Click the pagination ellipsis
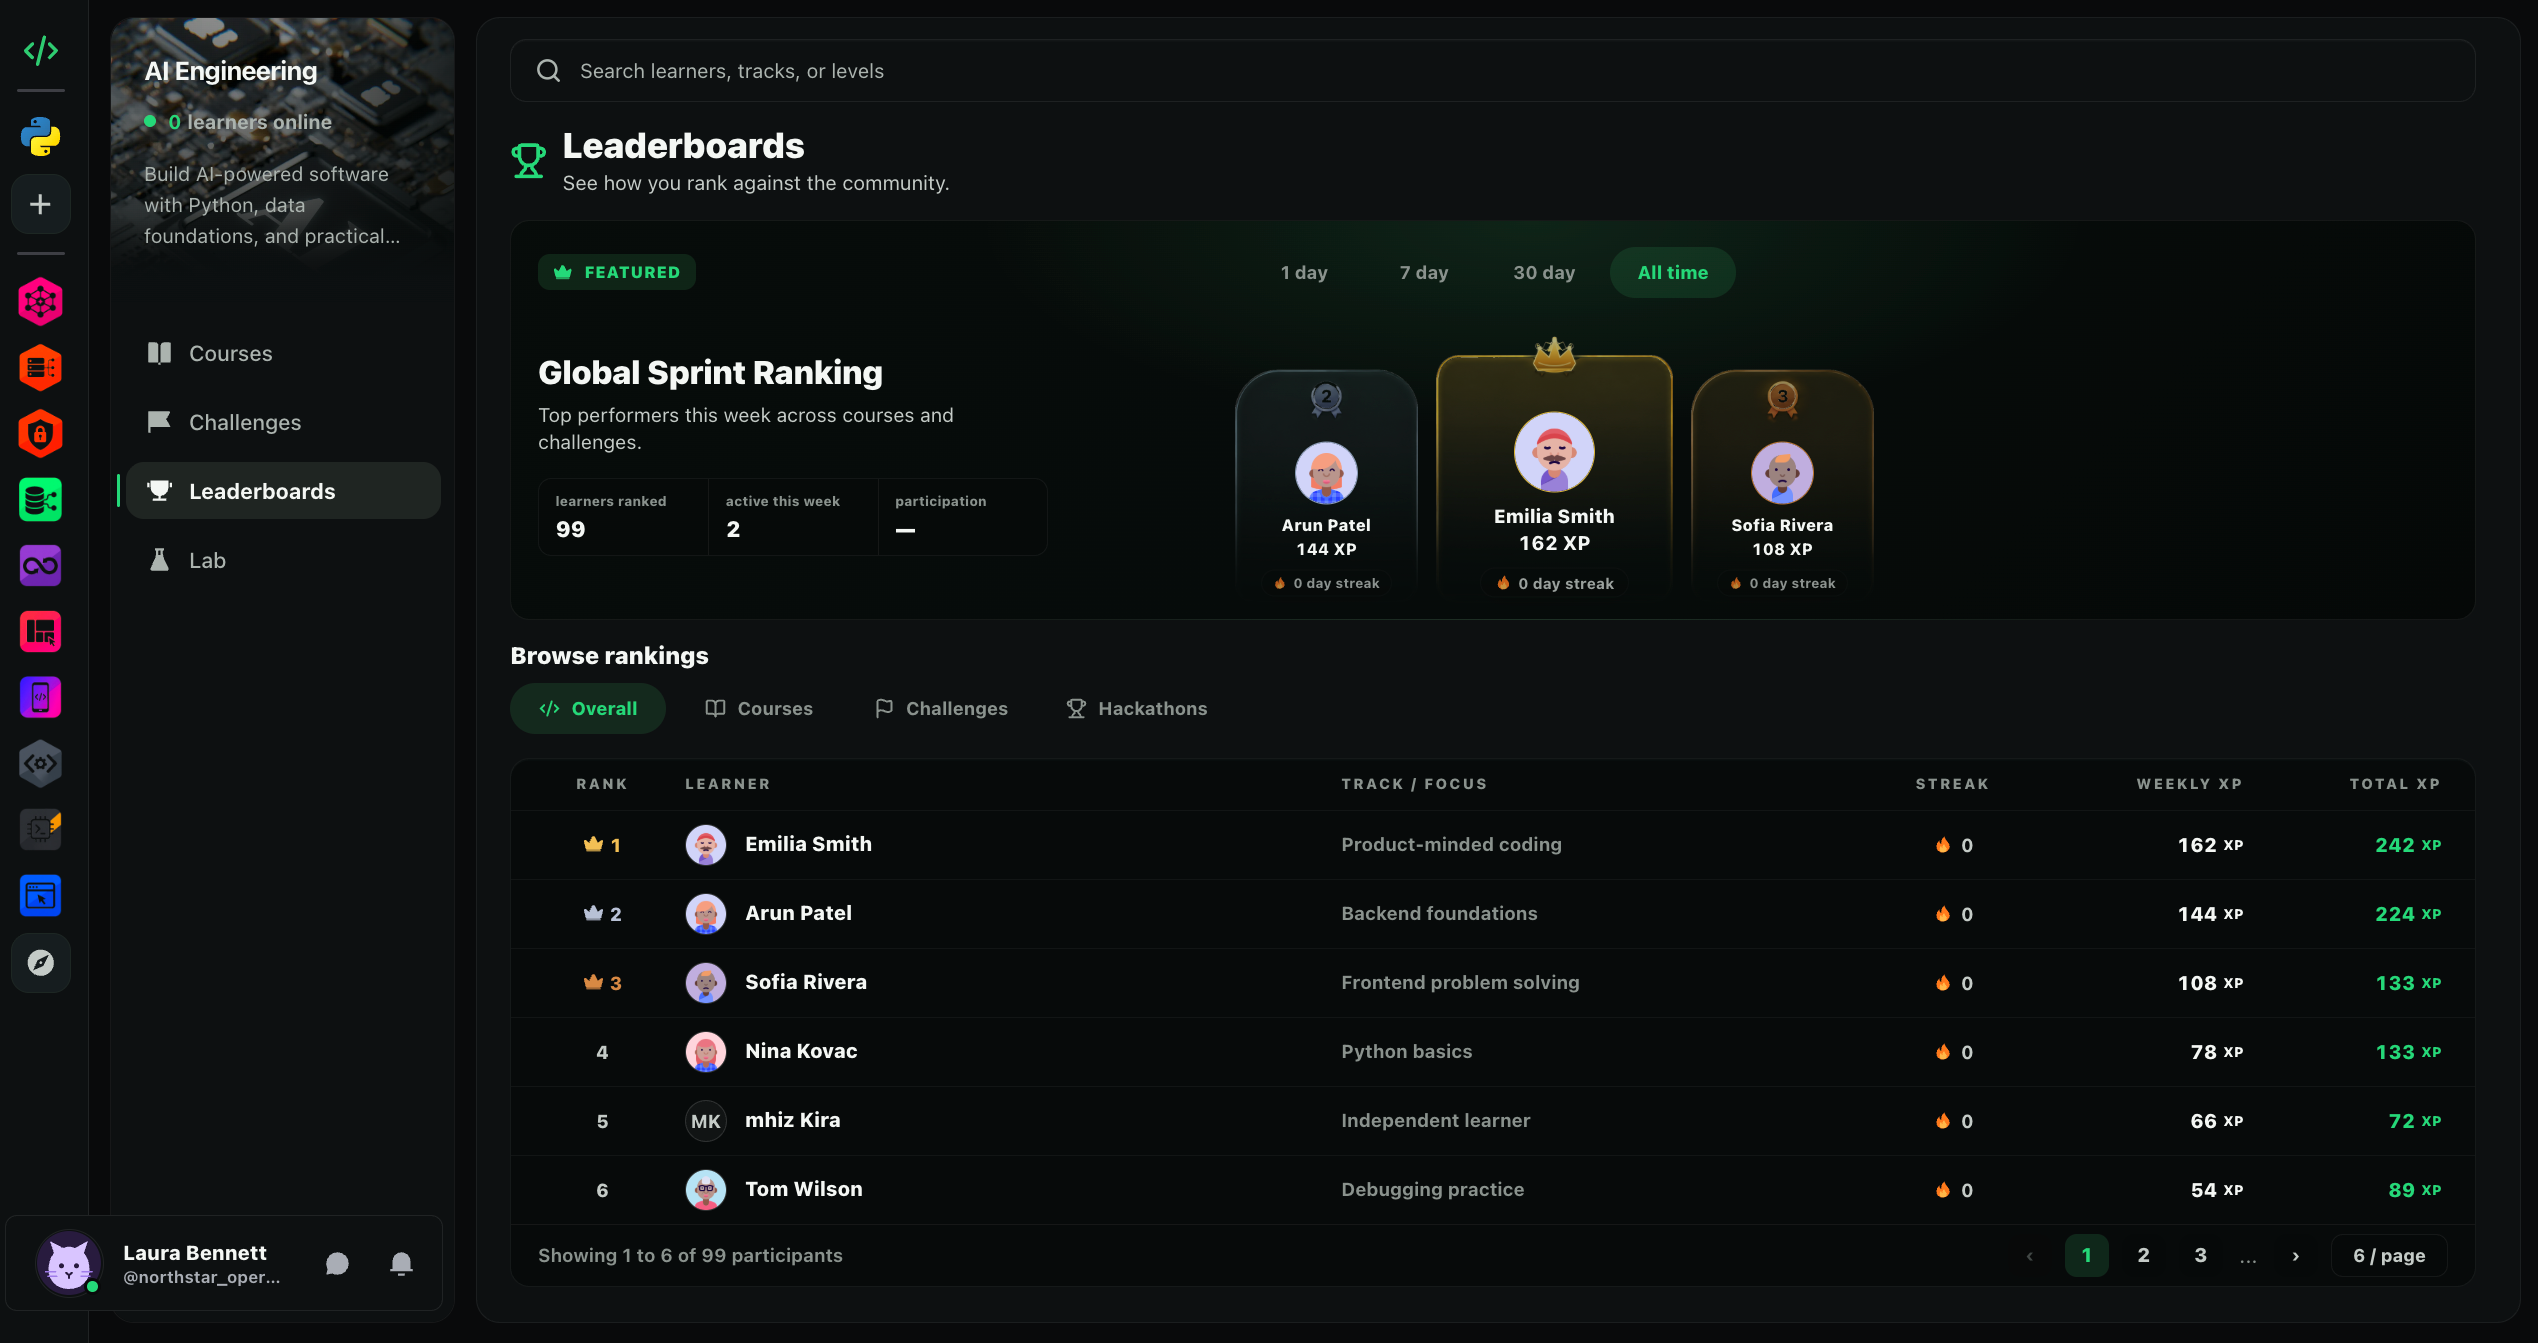2538x1343 pixels. 2248,1259
